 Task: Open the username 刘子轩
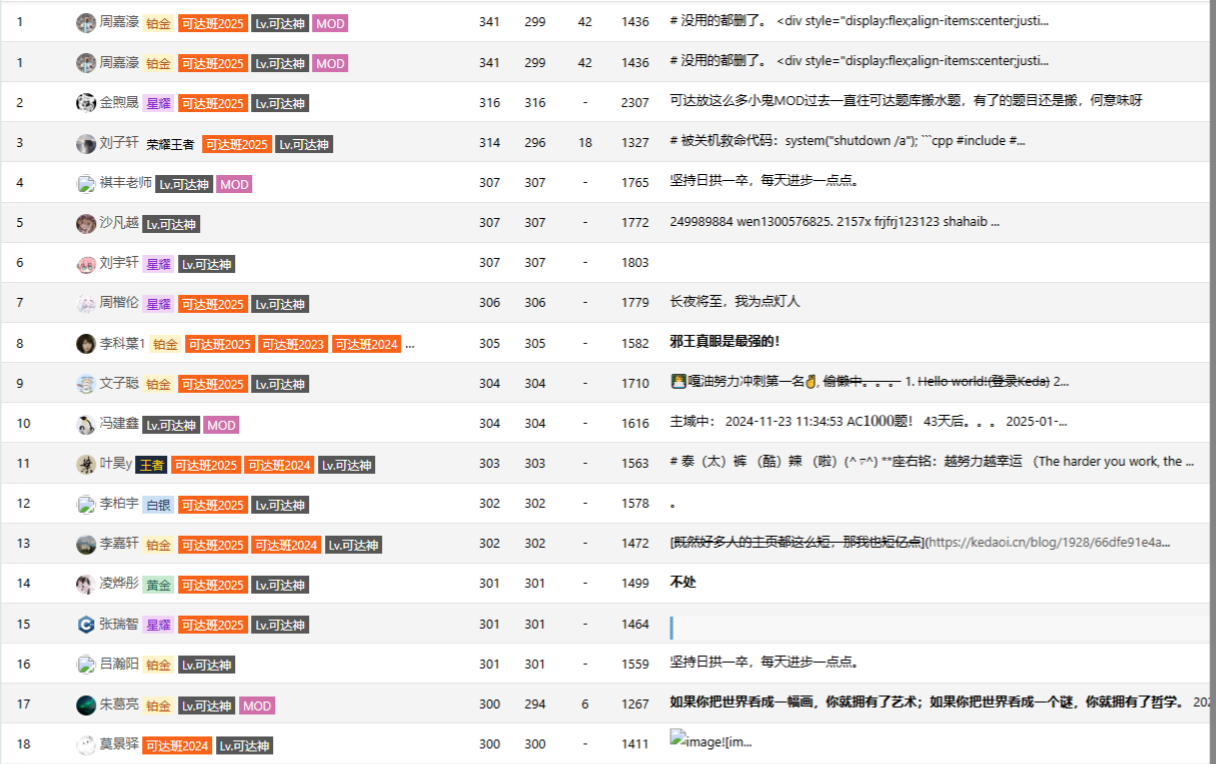(120, 143)
